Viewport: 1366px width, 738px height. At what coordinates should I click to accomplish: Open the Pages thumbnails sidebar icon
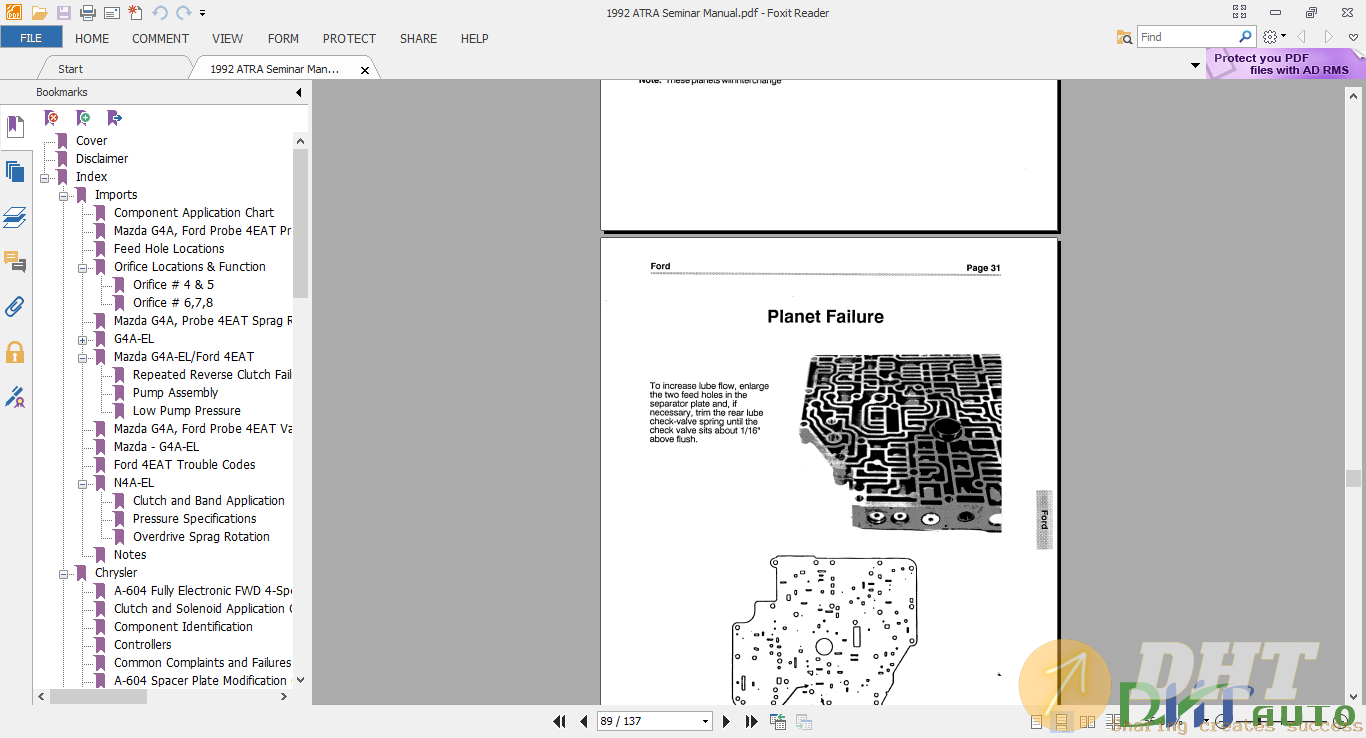15,171
